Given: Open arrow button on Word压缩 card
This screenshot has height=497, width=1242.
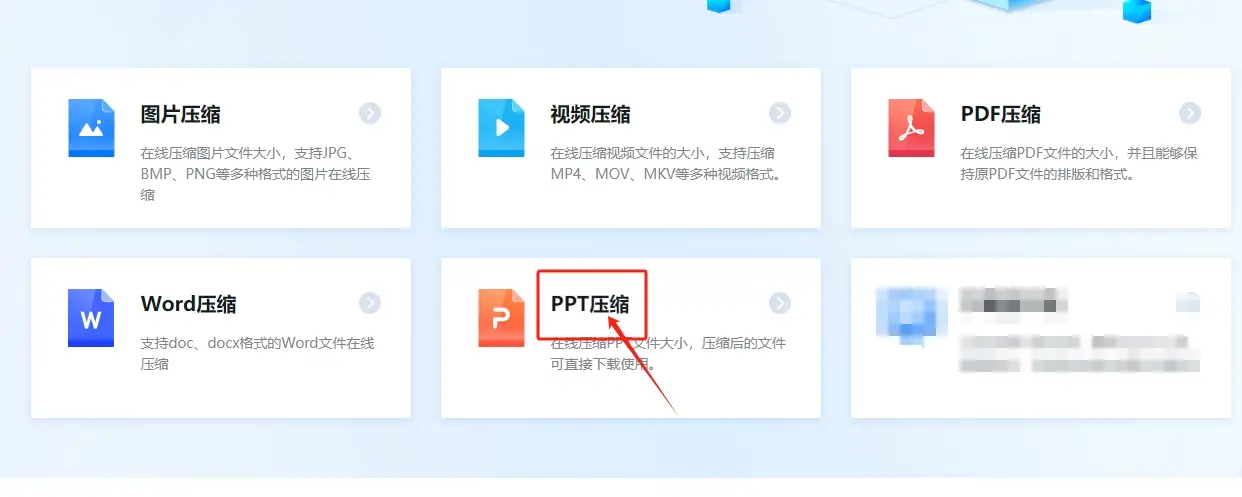Looking at the screenshot, I should click(x=370, y=303).
